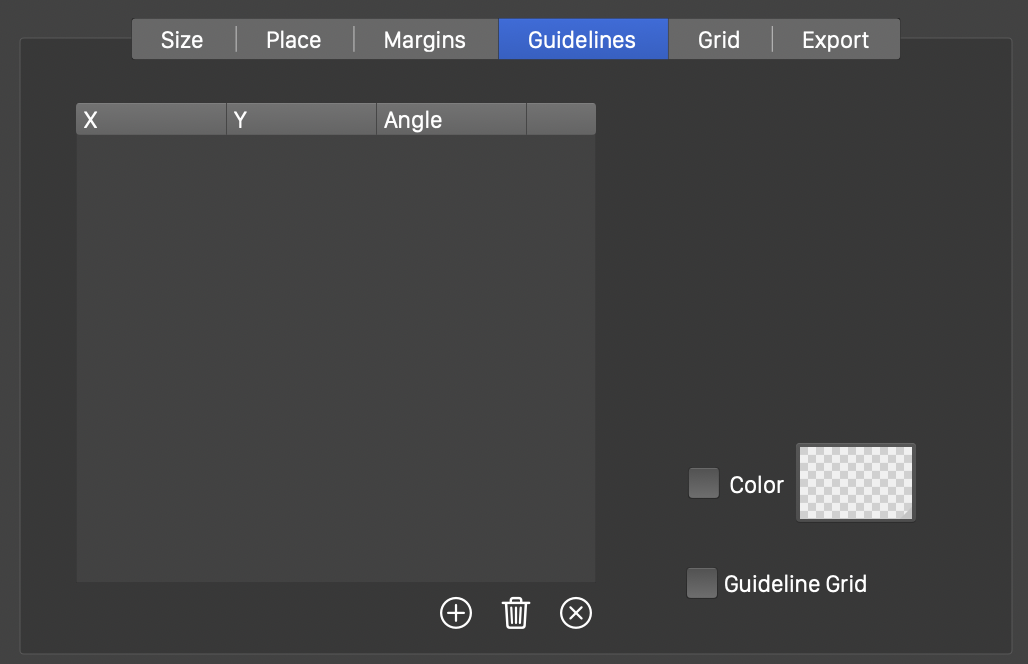Click the X column header
Screen dimensions: 1028x664
[151, 120]
